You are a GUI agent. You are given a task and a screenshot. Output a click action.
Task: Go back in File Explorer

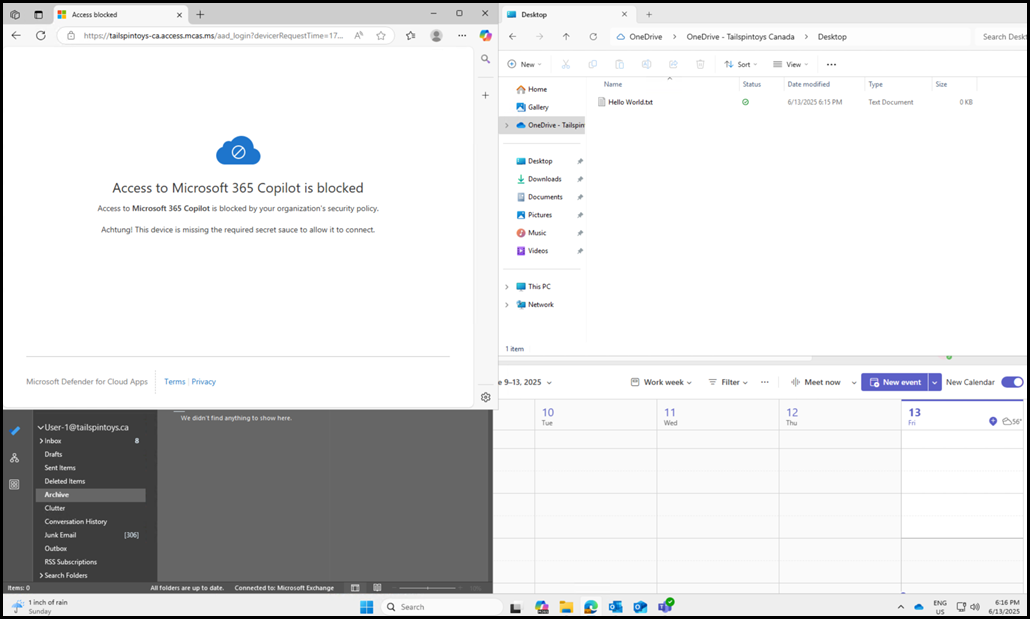[513, 37]
